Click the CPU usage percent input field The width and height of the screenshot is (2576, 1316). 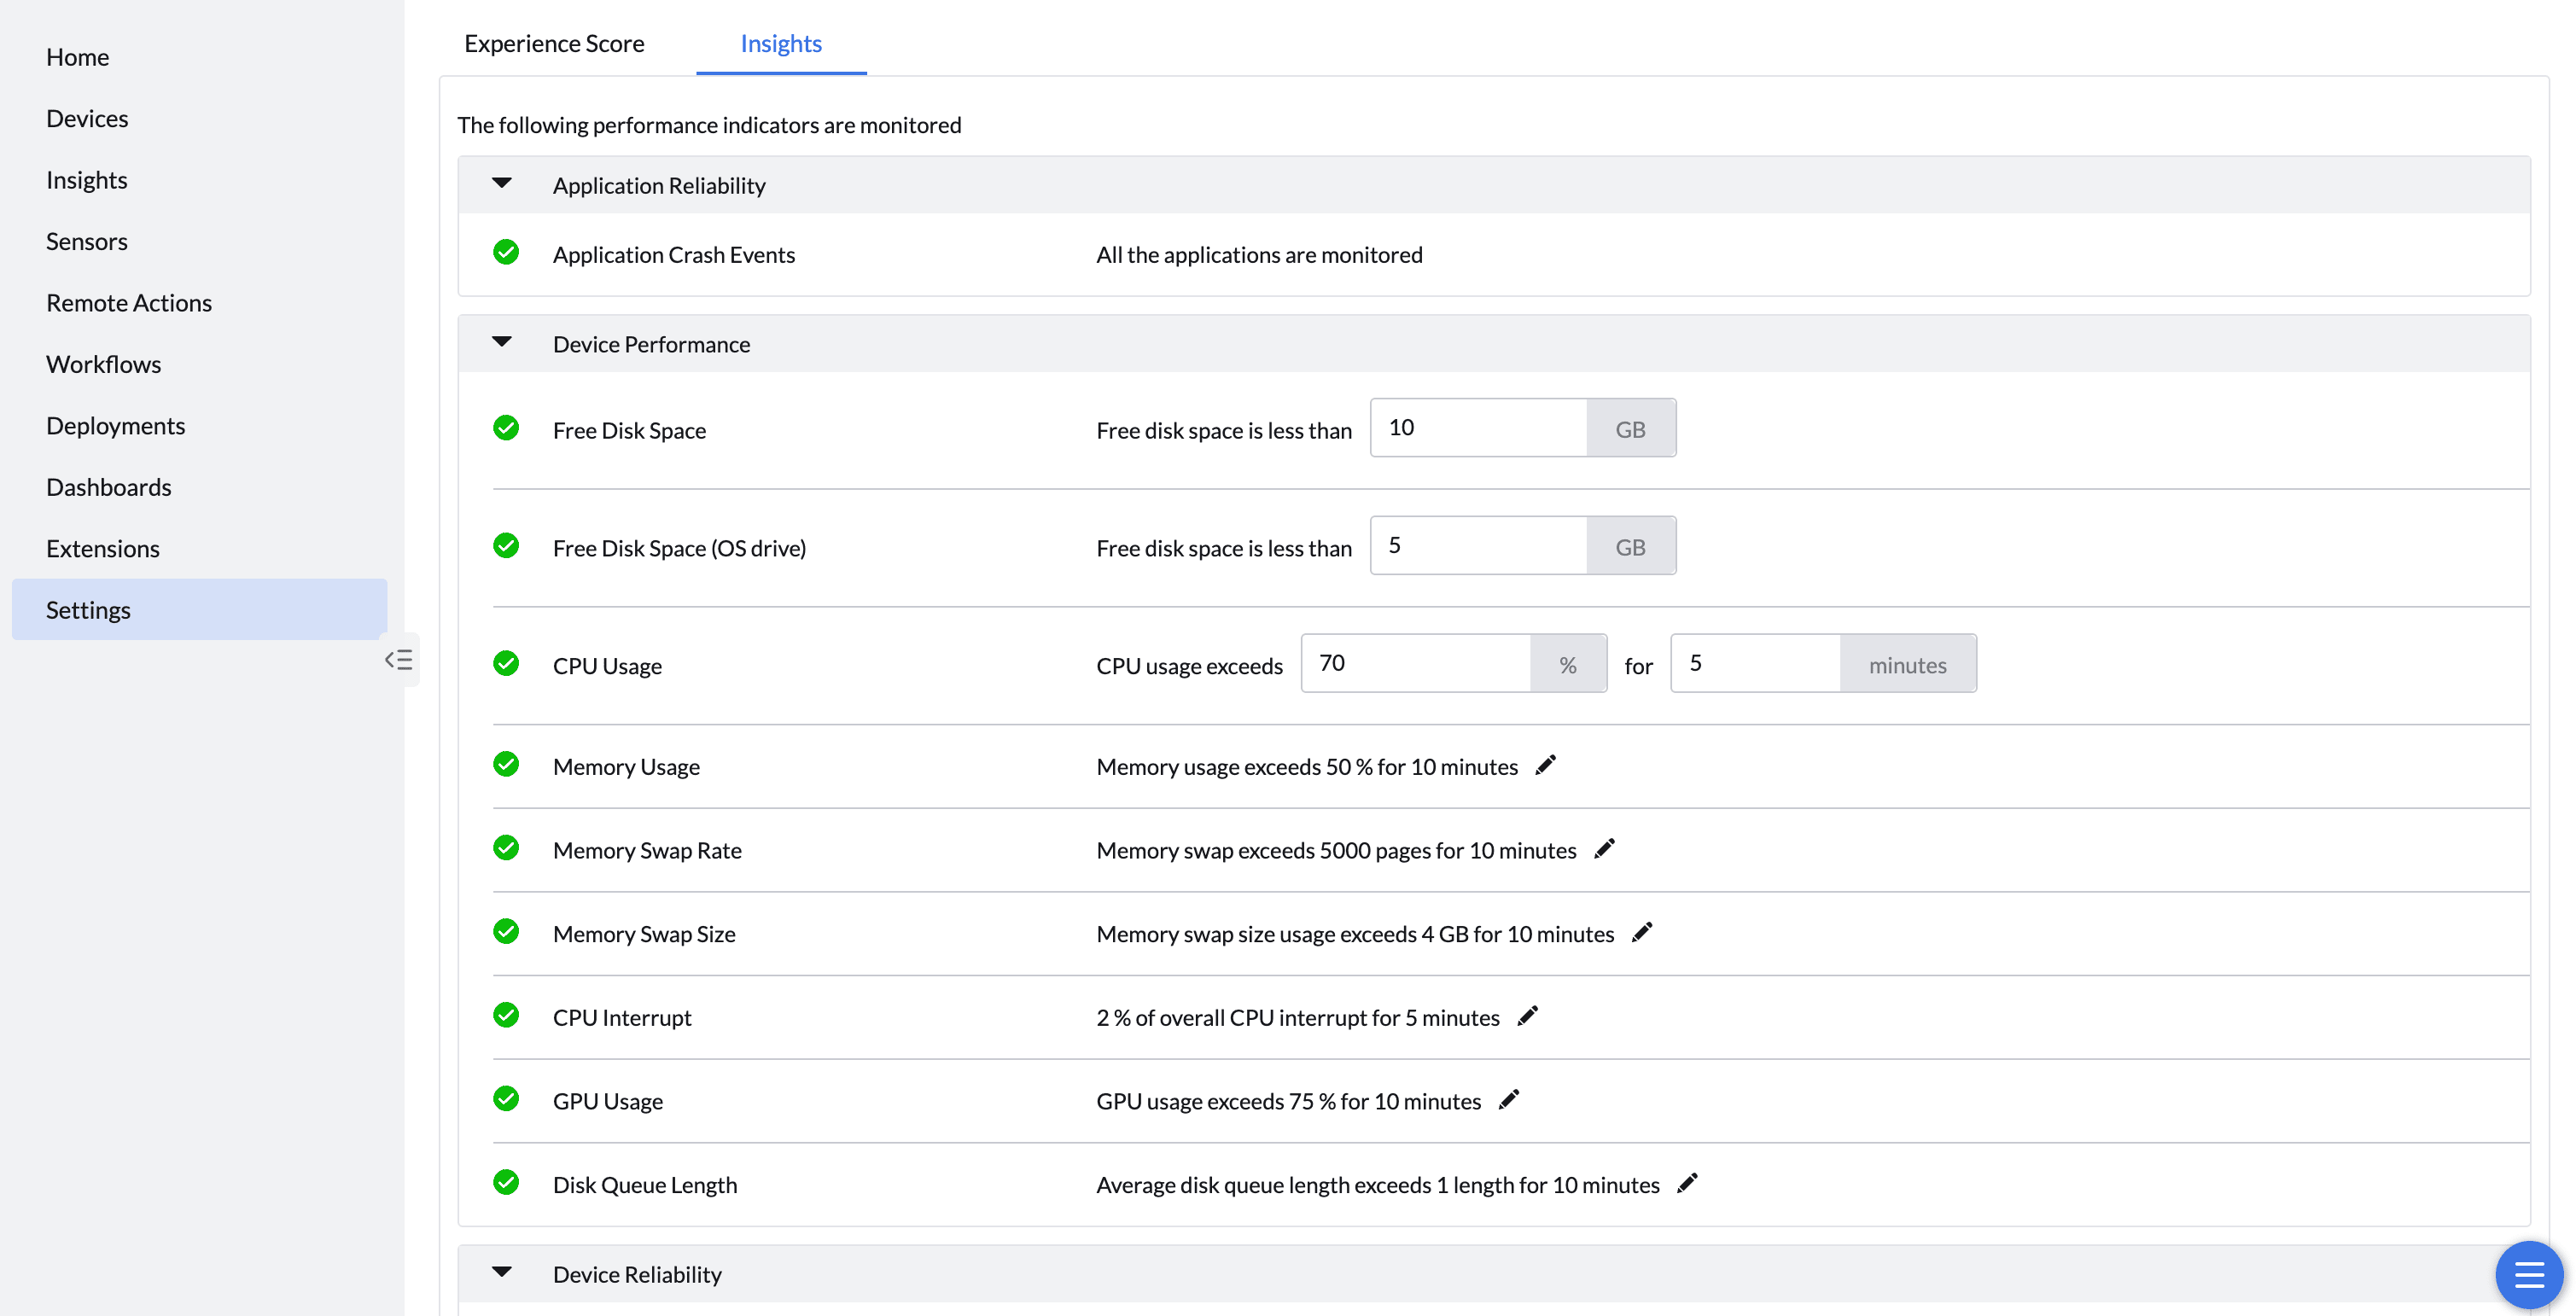[x=1415, y=663]
